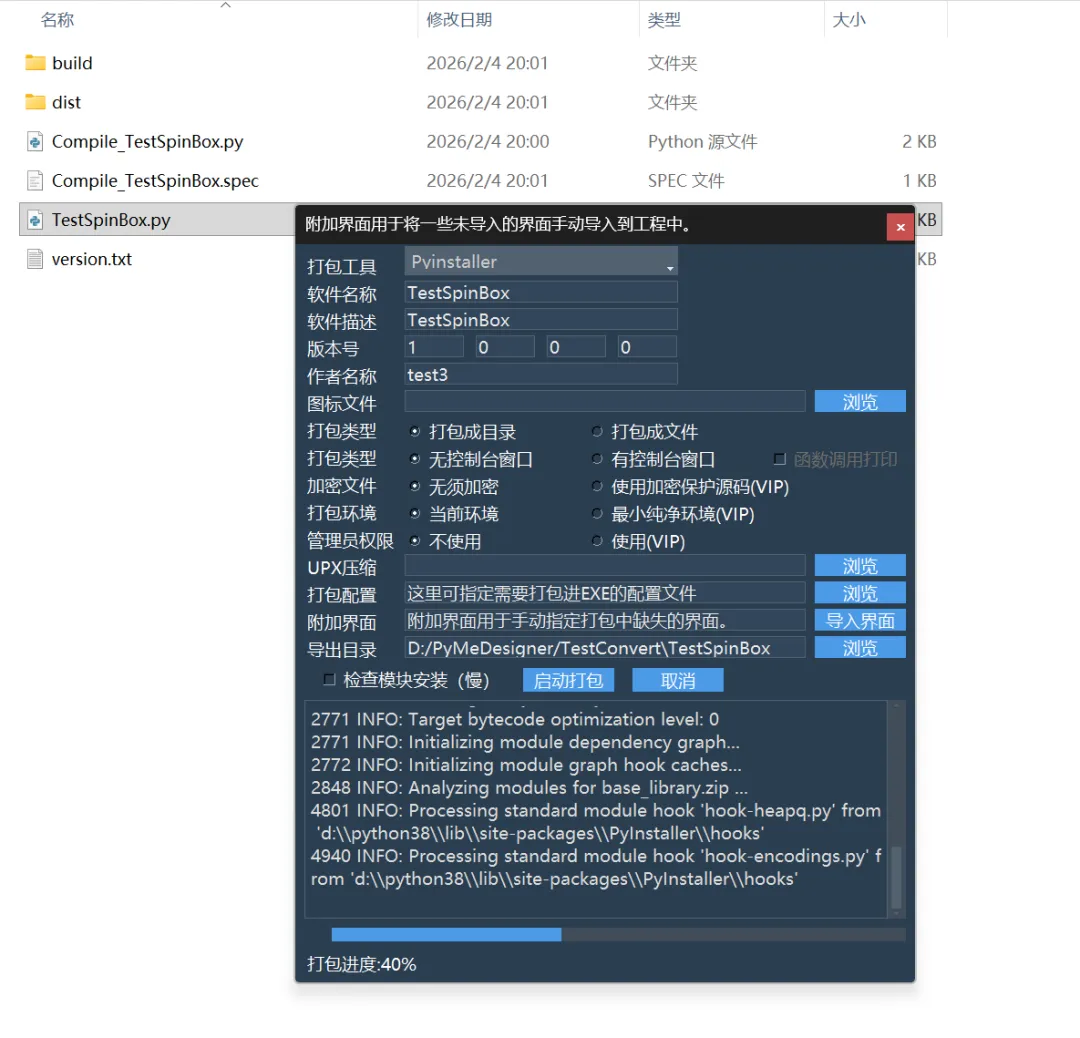Click the 启动打包 button
The height and width of the screenshot is (1038, 1080).
pos(568,681)
